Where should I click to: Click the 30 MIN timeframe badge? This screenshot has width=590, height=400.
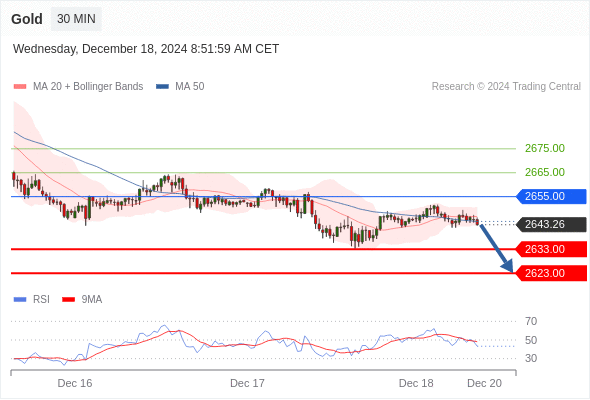pyautogui.click(x=76, y=19)
